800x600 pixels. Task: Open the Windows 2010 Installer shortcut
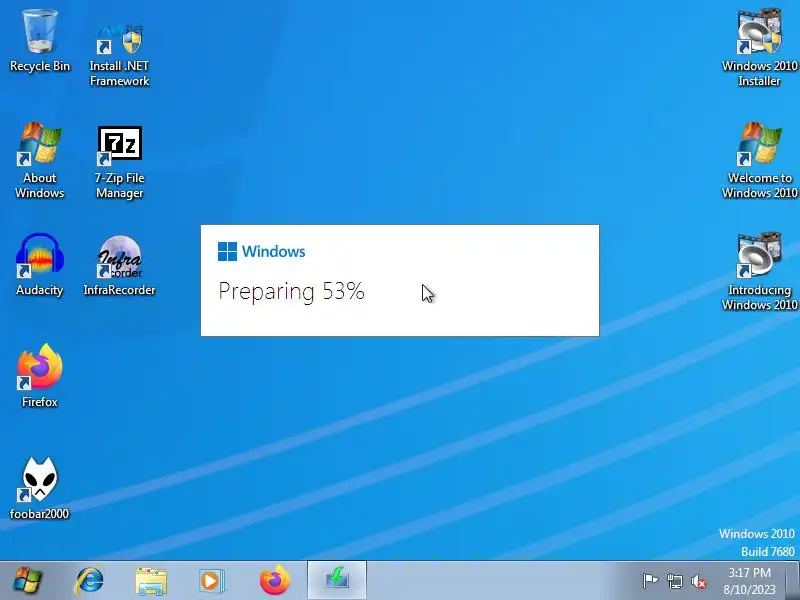(759, 47)
